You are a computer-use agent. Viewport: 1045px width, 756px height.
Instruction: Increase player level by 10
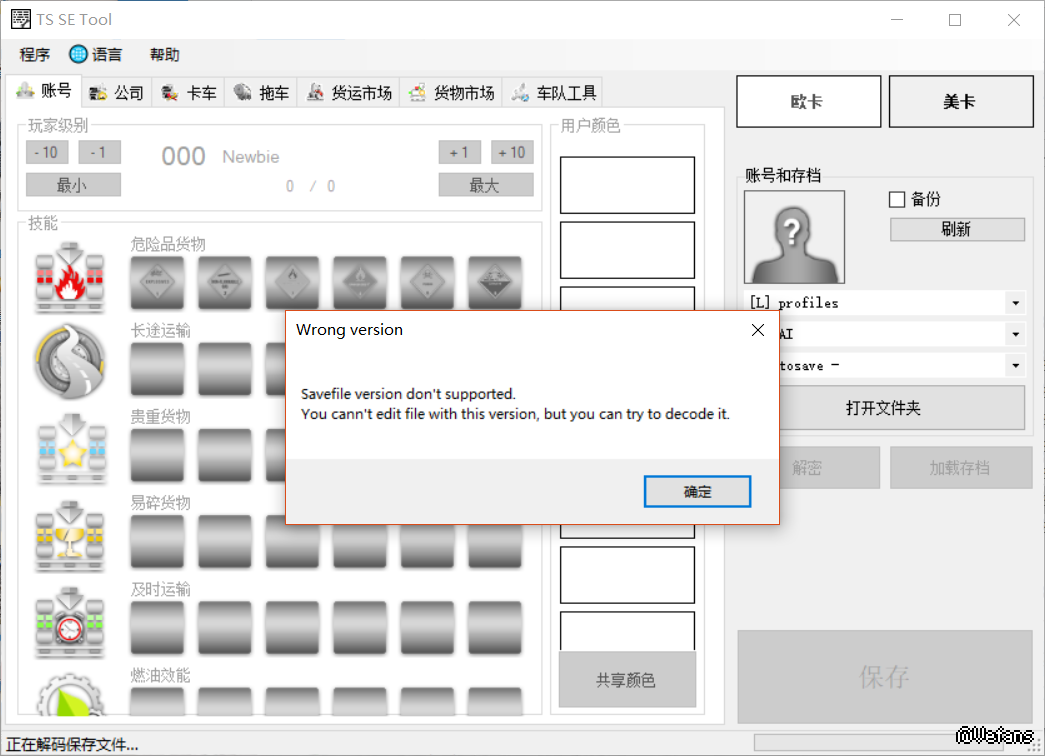coord(513,153)
